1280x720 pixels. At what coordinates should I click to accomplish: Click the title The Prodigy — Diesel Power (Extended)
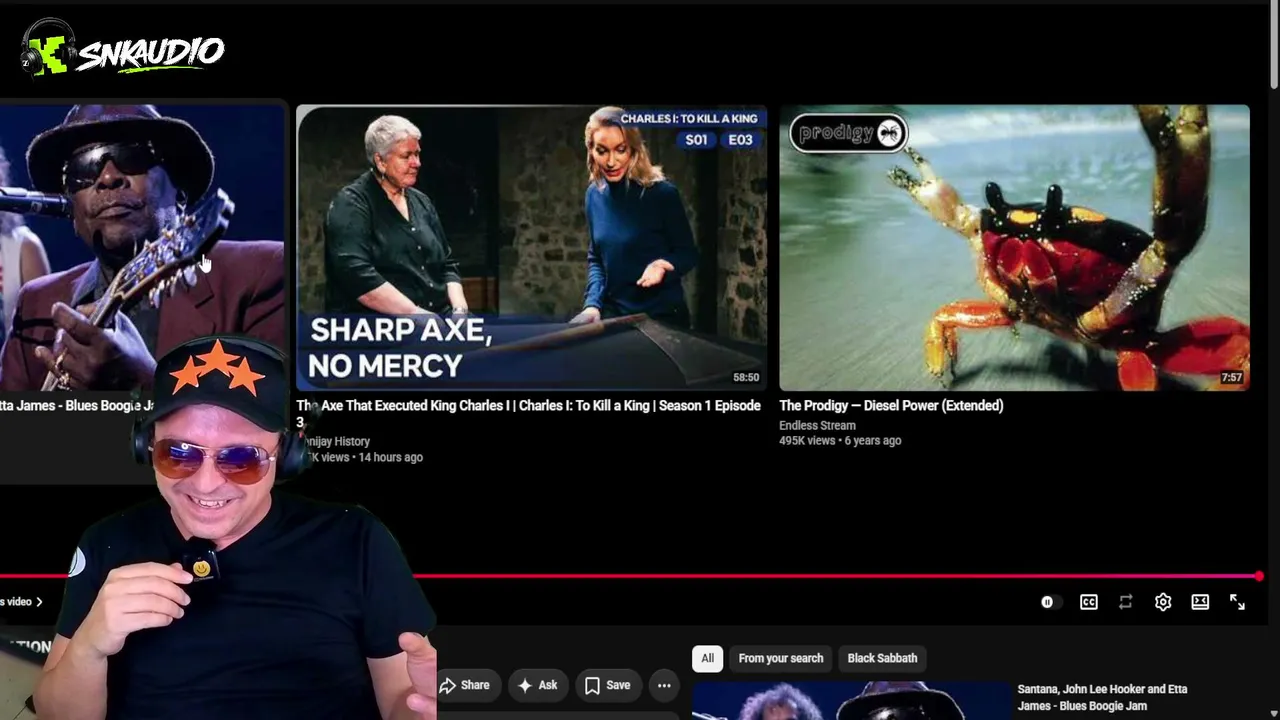point(891,405)
